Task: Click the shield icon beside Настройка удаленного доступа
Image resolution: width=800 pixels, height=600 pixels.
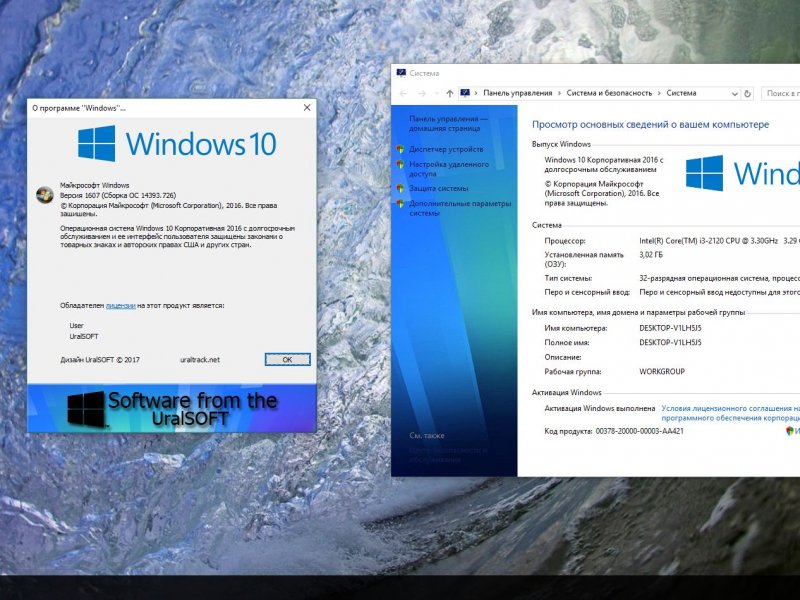Action: click(x=401, y=164)
